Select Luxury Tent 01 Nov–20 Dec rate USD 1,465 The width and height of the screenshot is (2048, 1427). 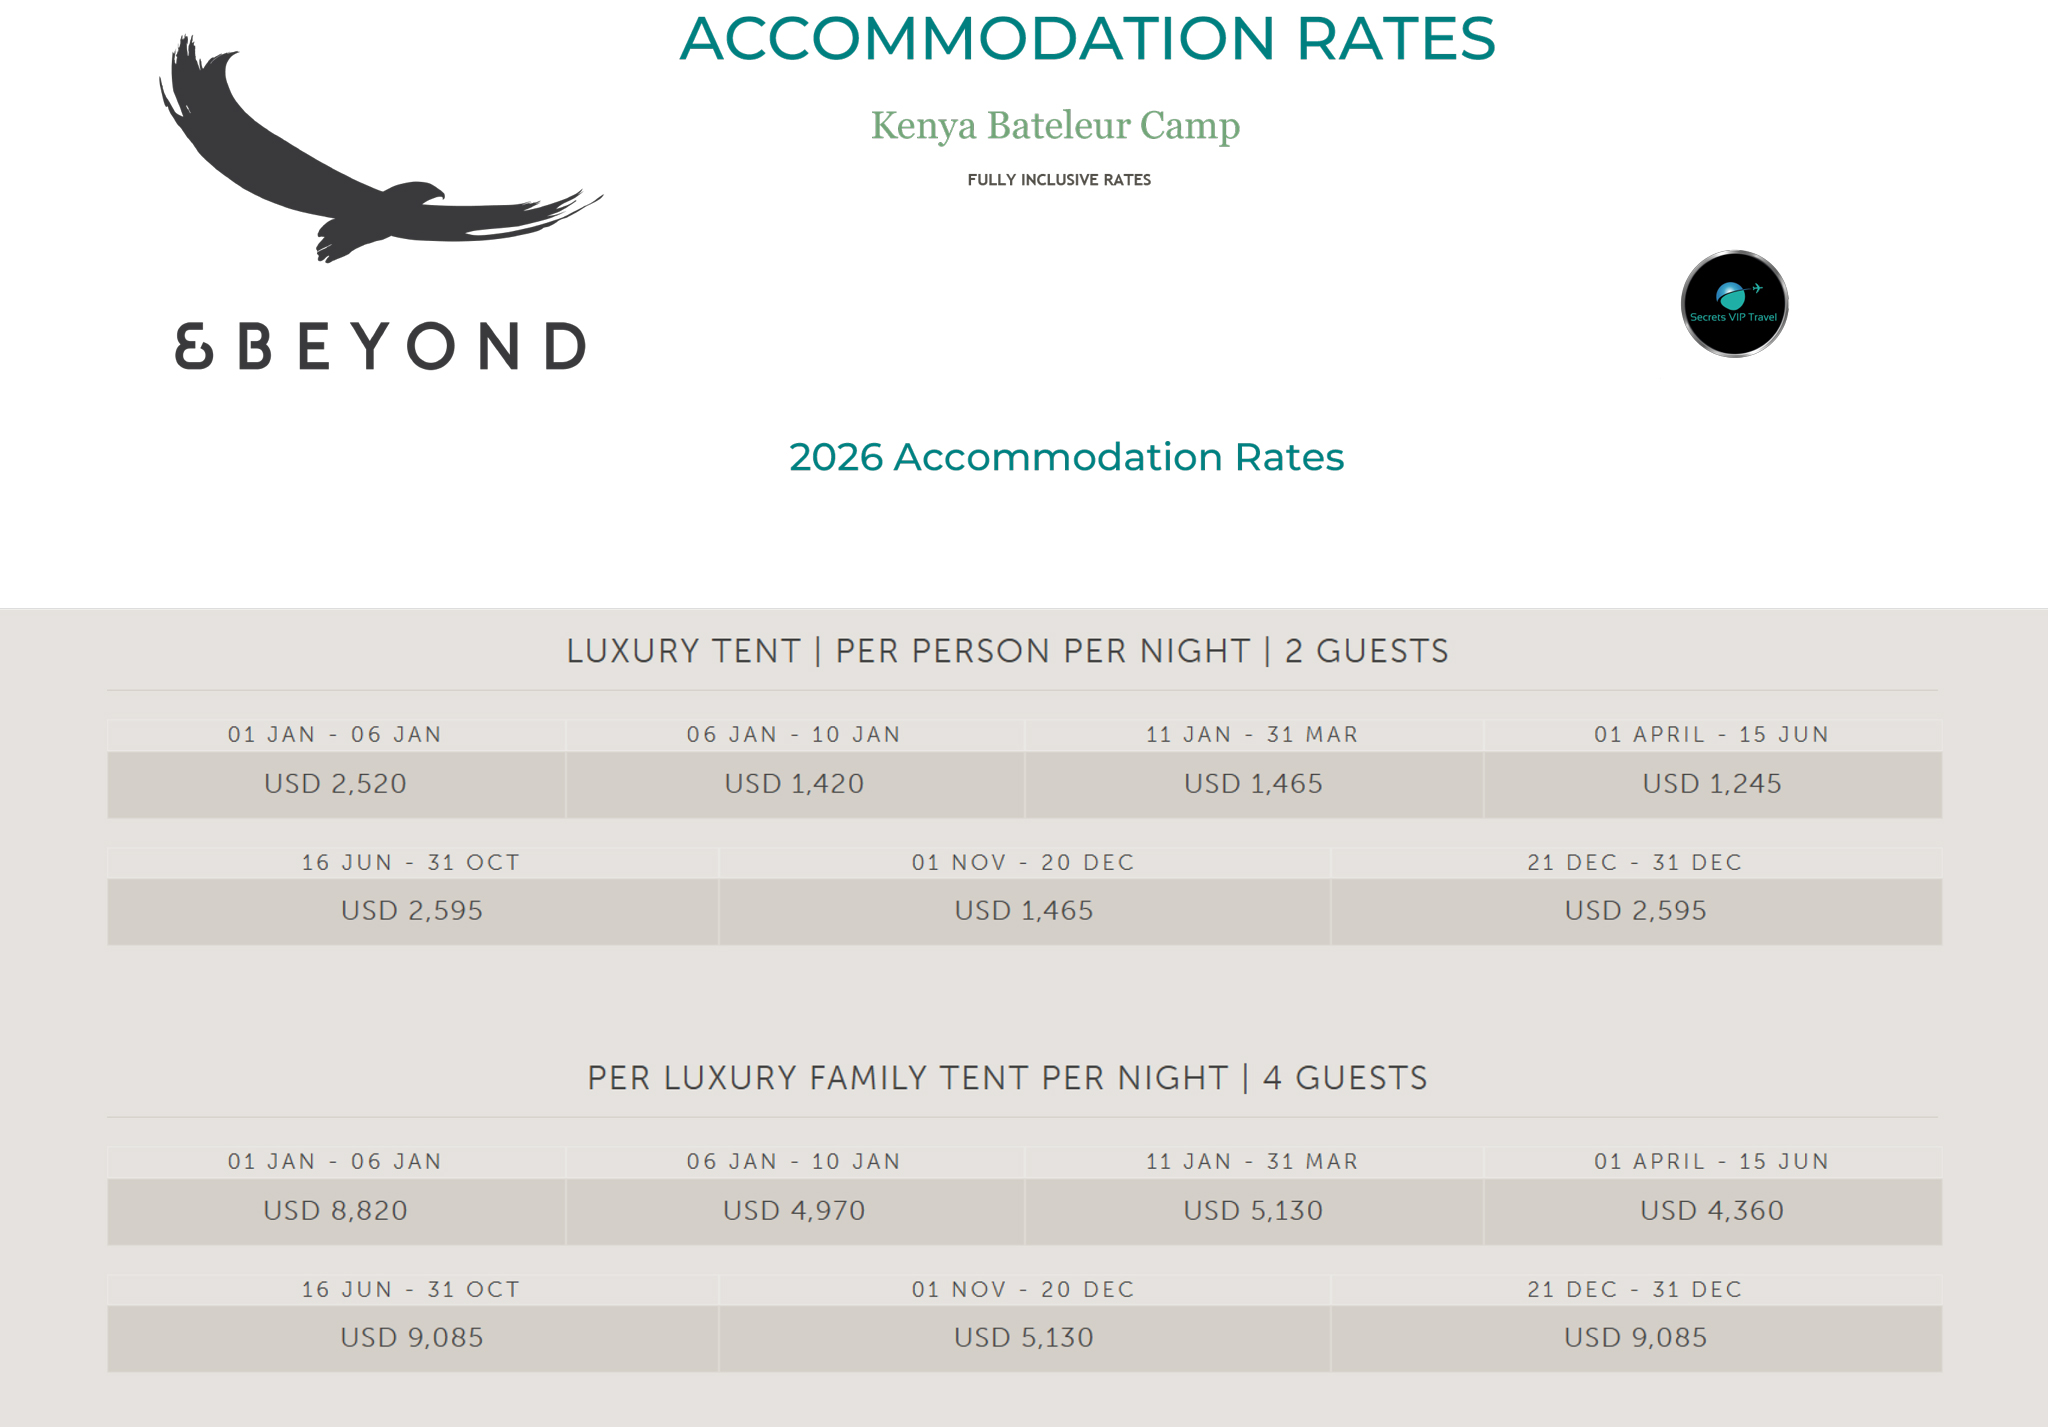(1024, 911)
